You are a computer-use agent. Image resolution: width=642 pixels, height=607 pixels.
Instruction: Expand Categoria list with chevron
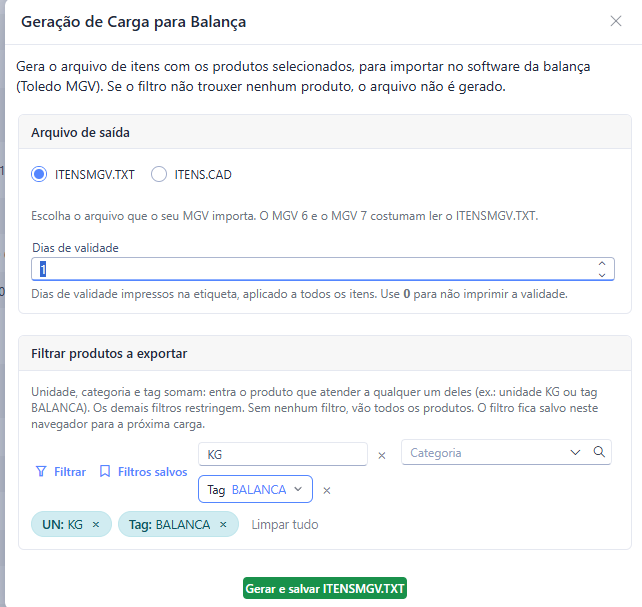pos(575,452)
